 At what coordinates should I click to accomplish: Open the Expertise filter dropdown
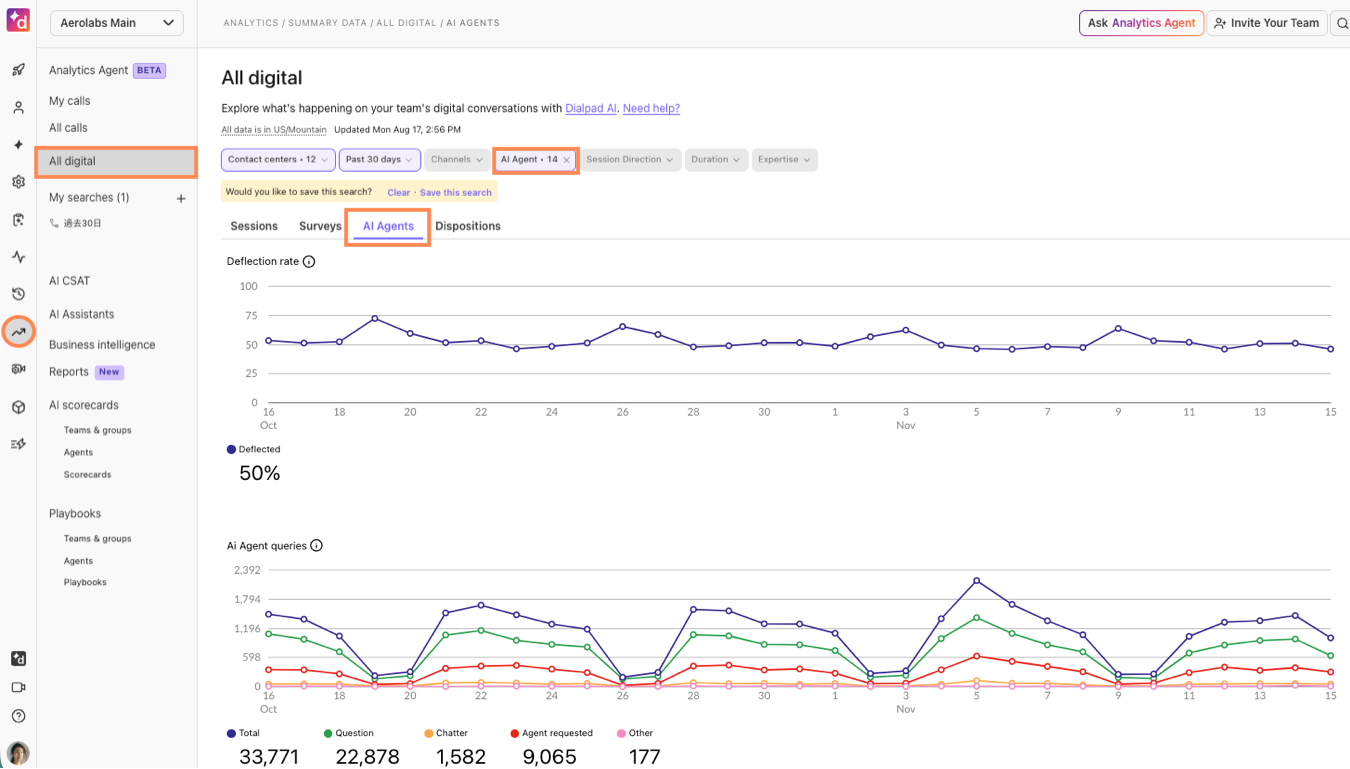click(x=784, y=160)
